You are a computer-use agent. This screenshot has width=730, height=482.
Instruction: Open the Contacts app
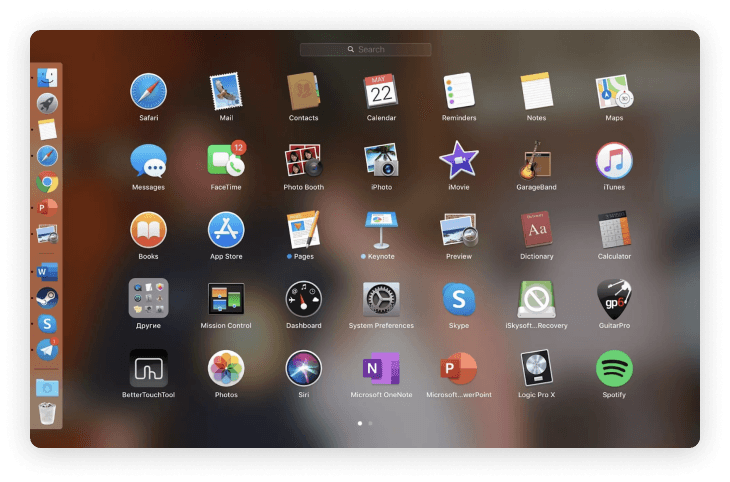pyautogui.click(x=303, y=91)
